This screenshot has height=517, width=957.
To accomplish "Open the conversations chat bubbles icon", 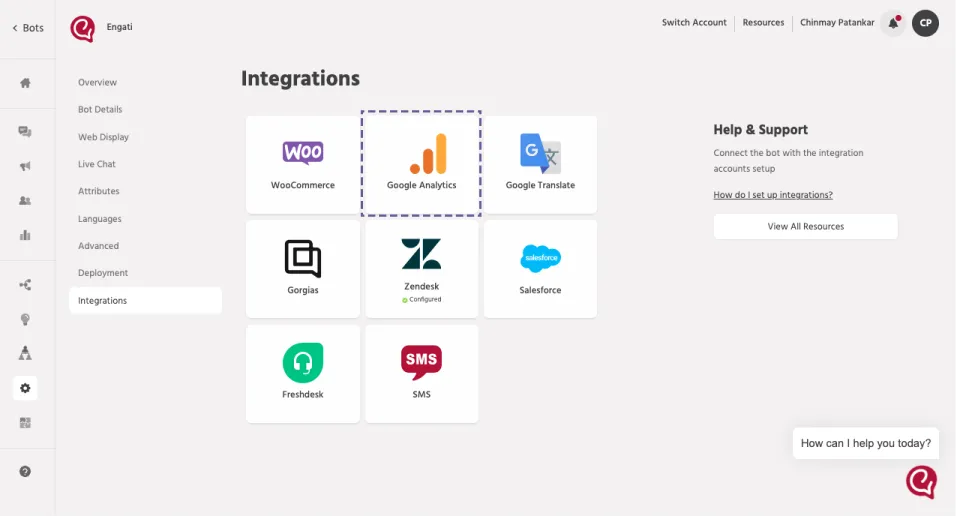I will click(25, 132).
